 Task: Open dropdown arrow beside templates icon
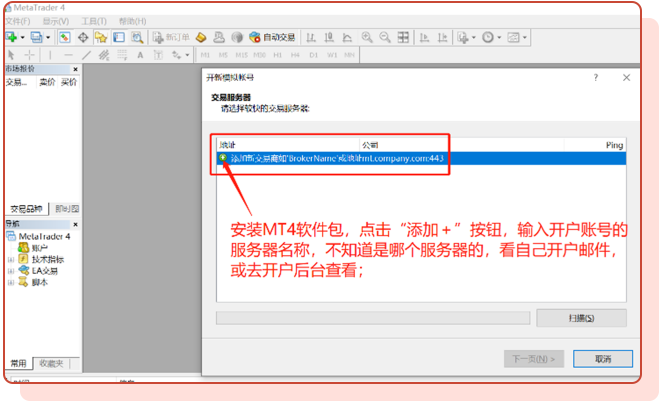[525, 37]
